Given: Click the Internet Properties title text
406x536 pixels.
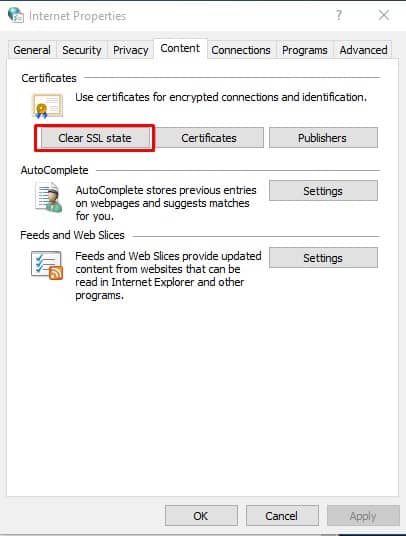Looking at the screenshot, I should [x=78, y=16].
